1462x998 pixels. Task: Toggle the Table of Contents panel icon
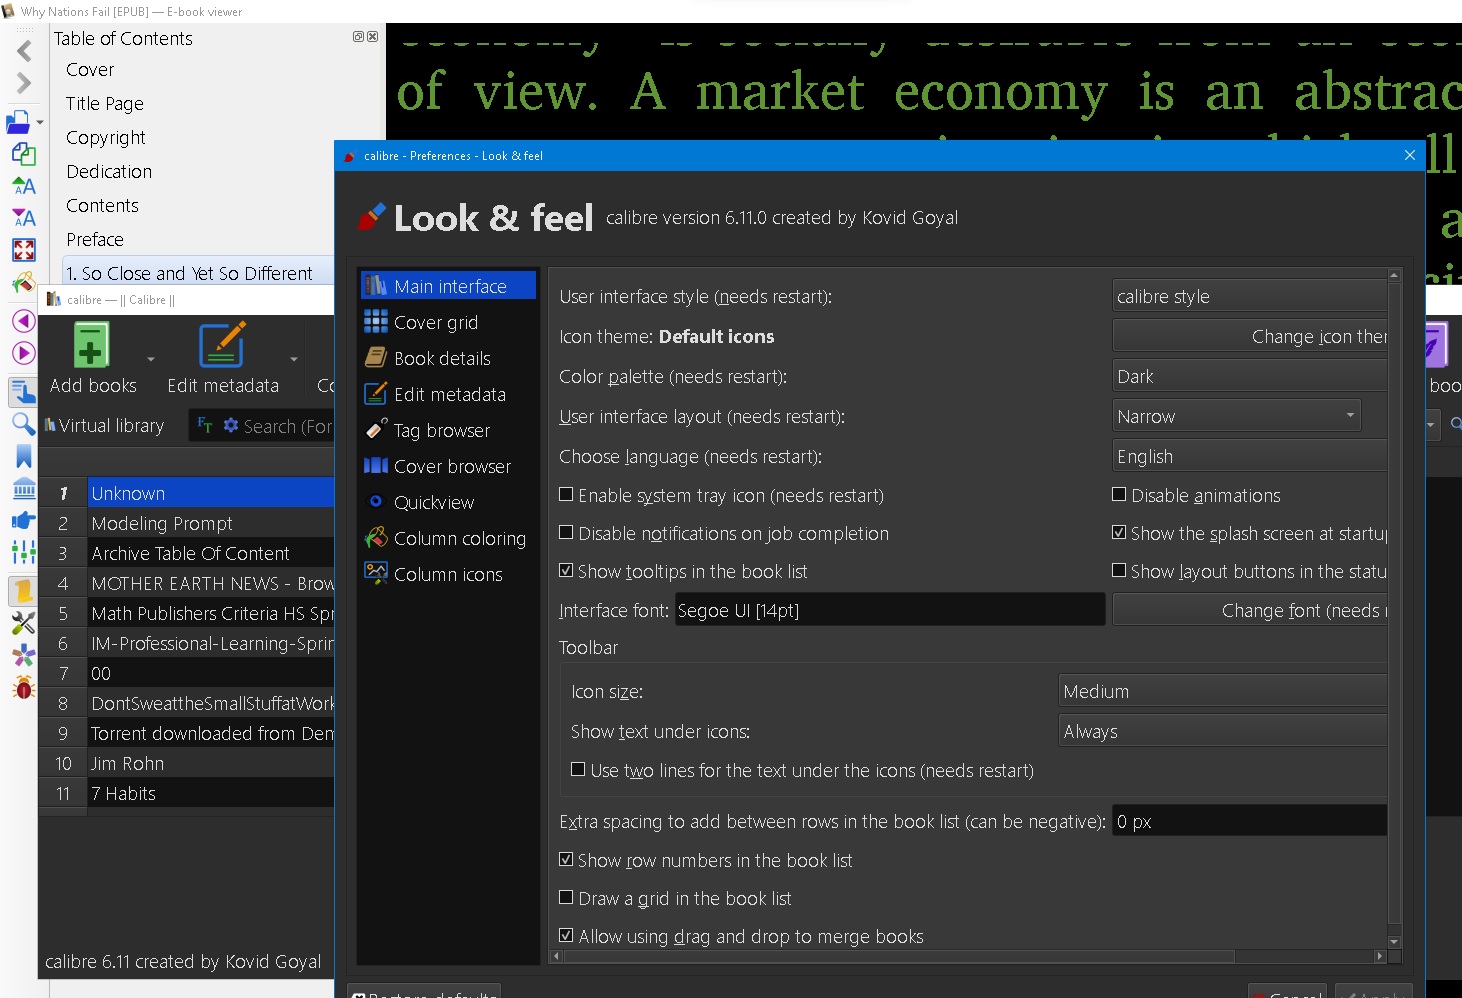click(x=24, y=392)
